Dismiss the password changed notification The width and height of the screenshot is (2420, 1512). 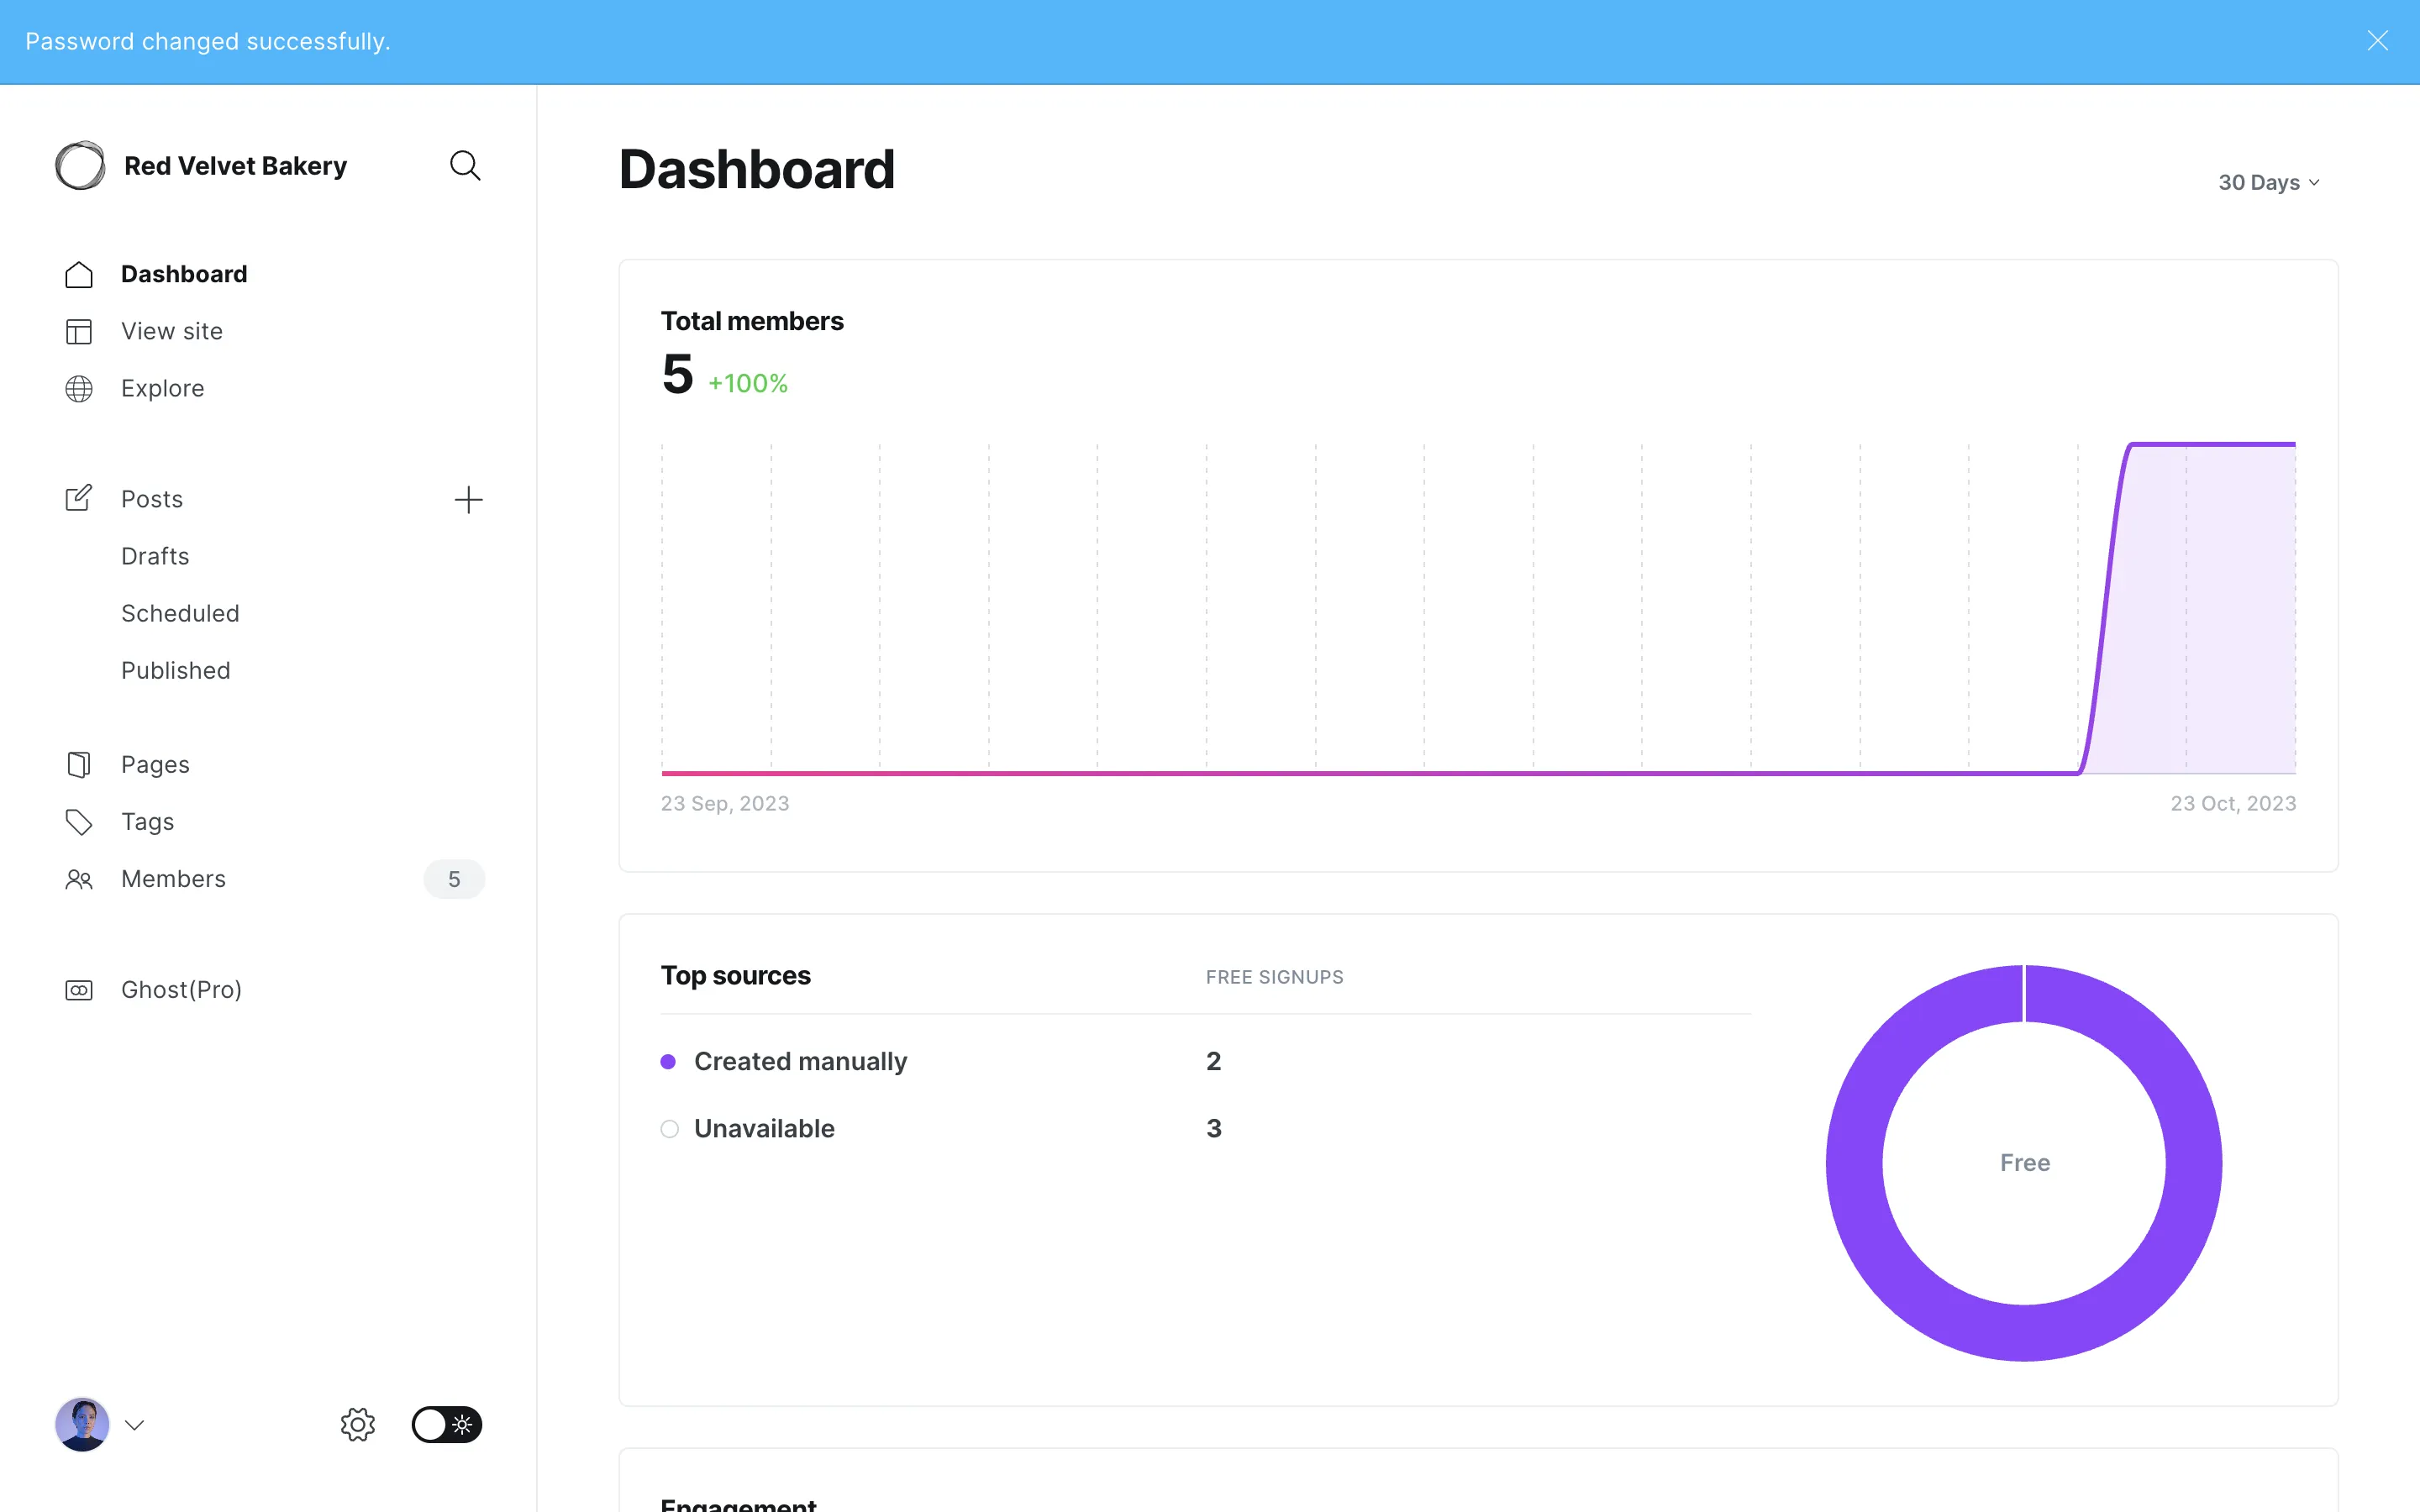(2377, 41)
